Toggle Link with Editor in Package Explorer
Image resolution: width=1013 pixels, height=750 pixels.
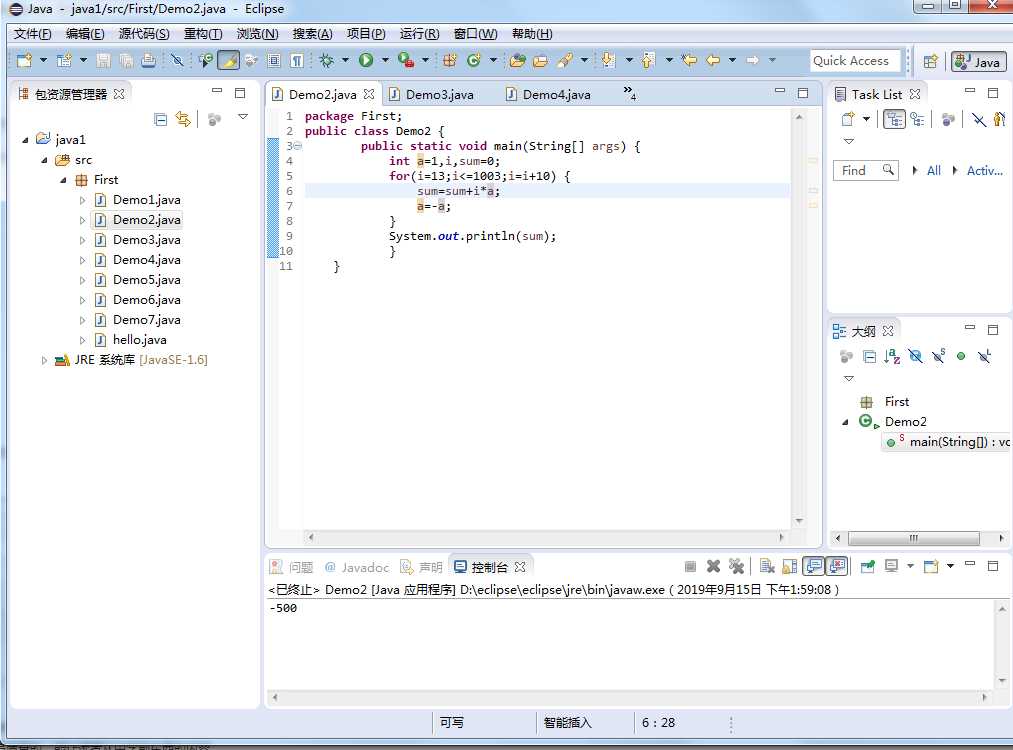tap(183, 120)
